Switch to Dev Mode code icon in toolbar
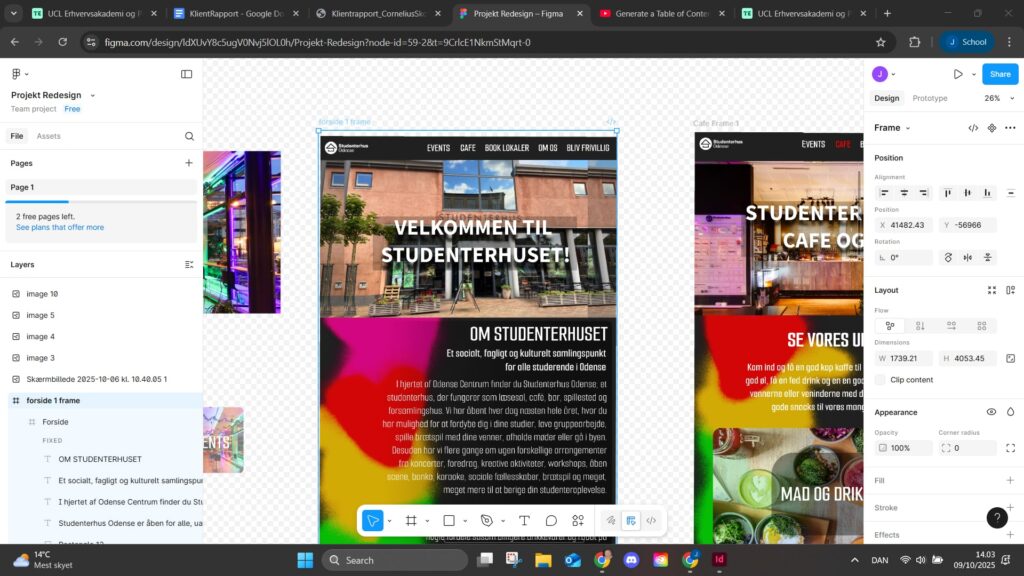 (x=651, y=520)
